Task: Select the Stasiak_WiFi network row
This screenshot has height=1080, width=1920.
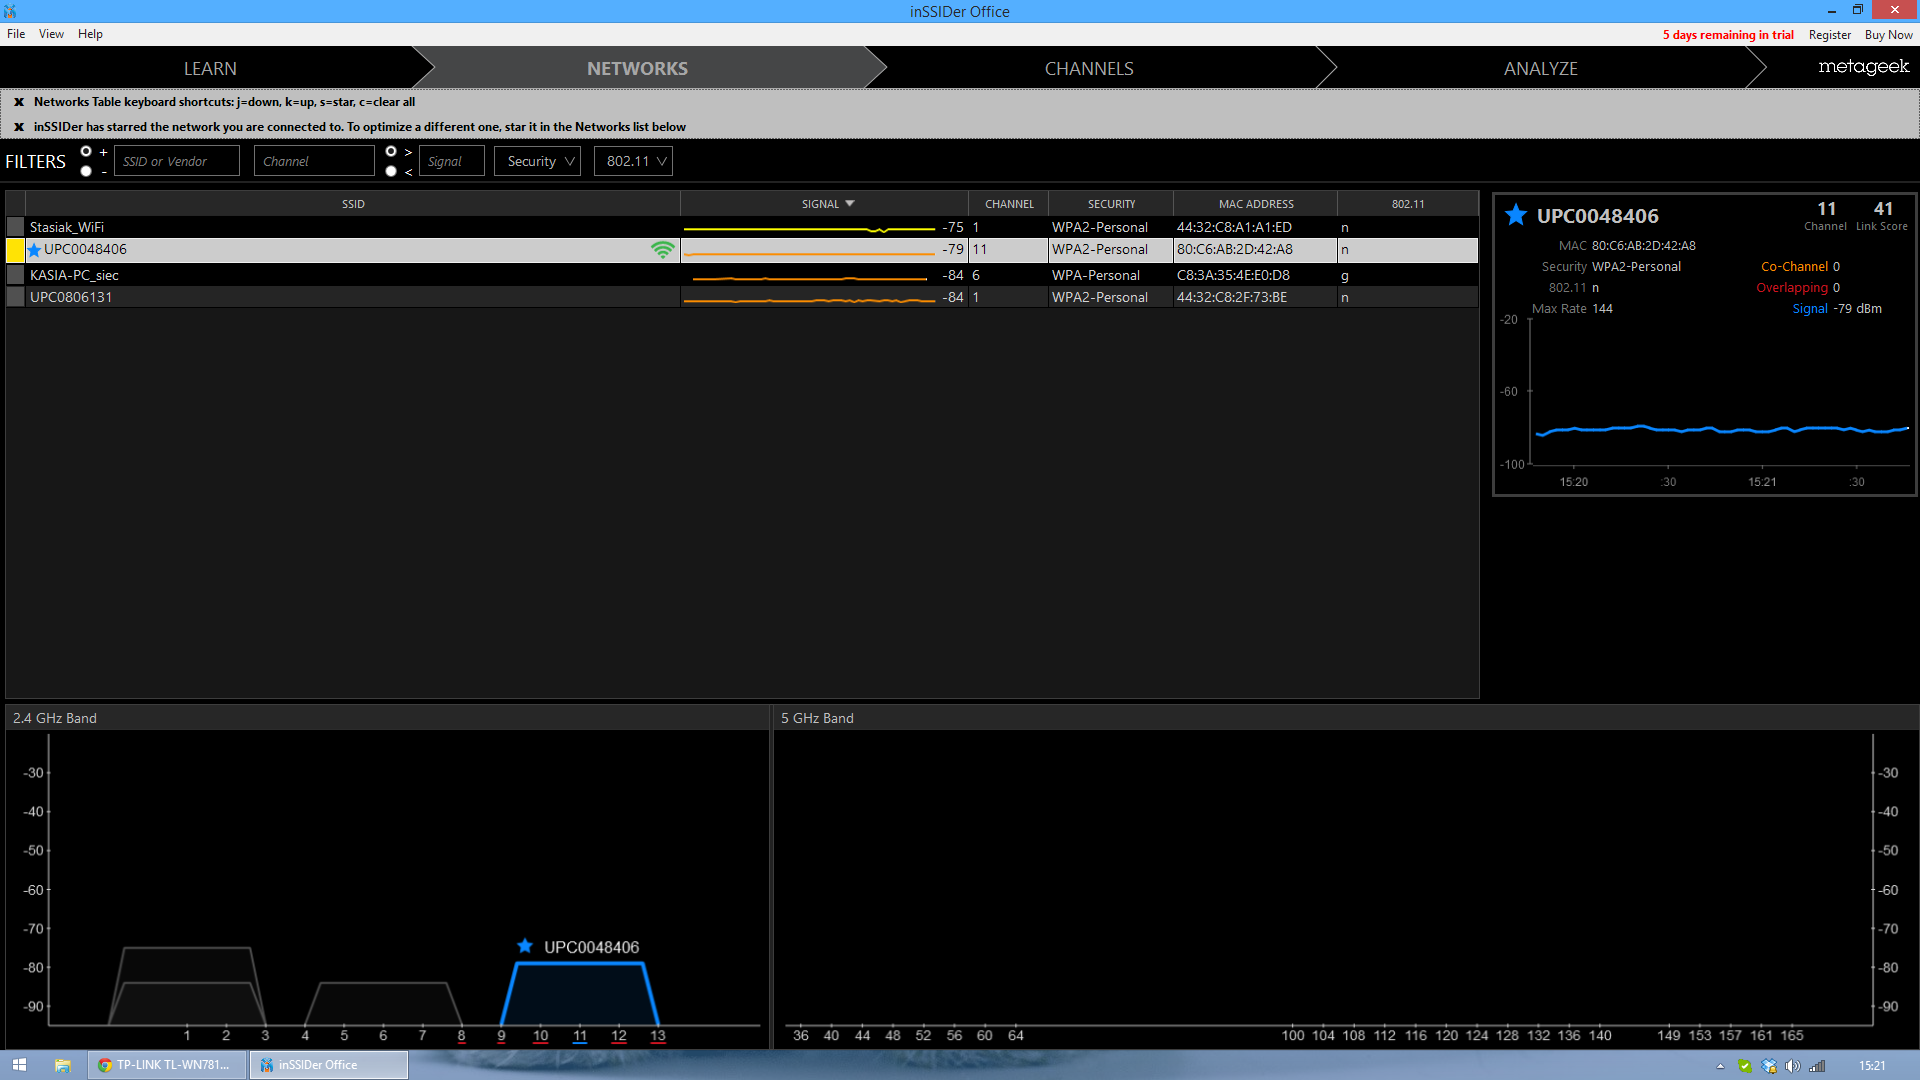Action: pyautogui.click(x=742, y=227)
